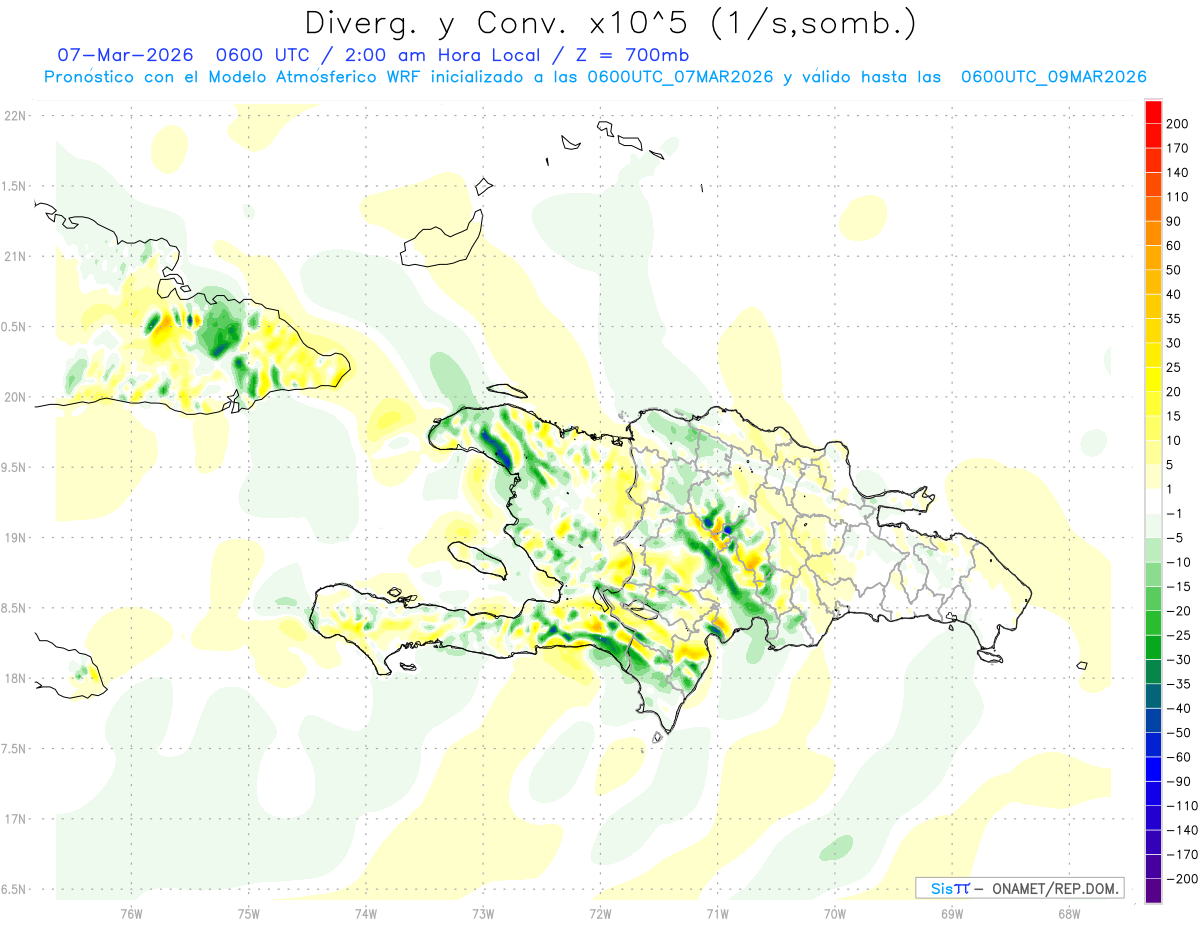1200x927 pixels.
Task: Click the positive colorbar value 30
Action: [1174, 343]
